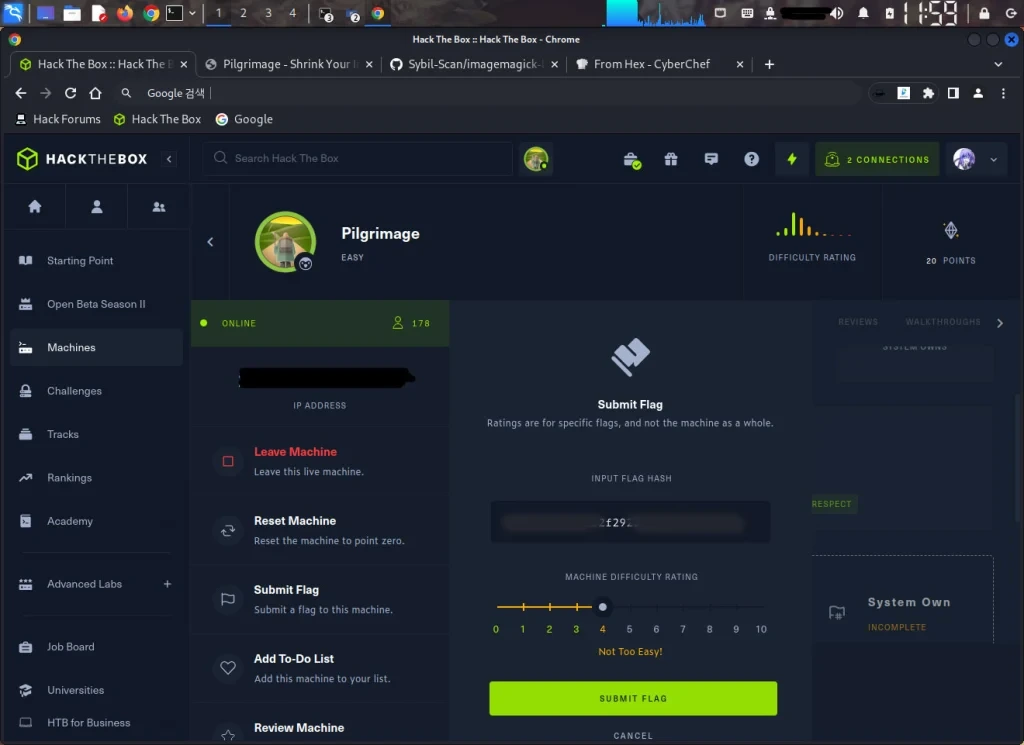Image resolution: width=1024 pixels, height=745 pixels.
Task: Click the Pilgrimage machine avatar next to search
Action: pos(536,159)
